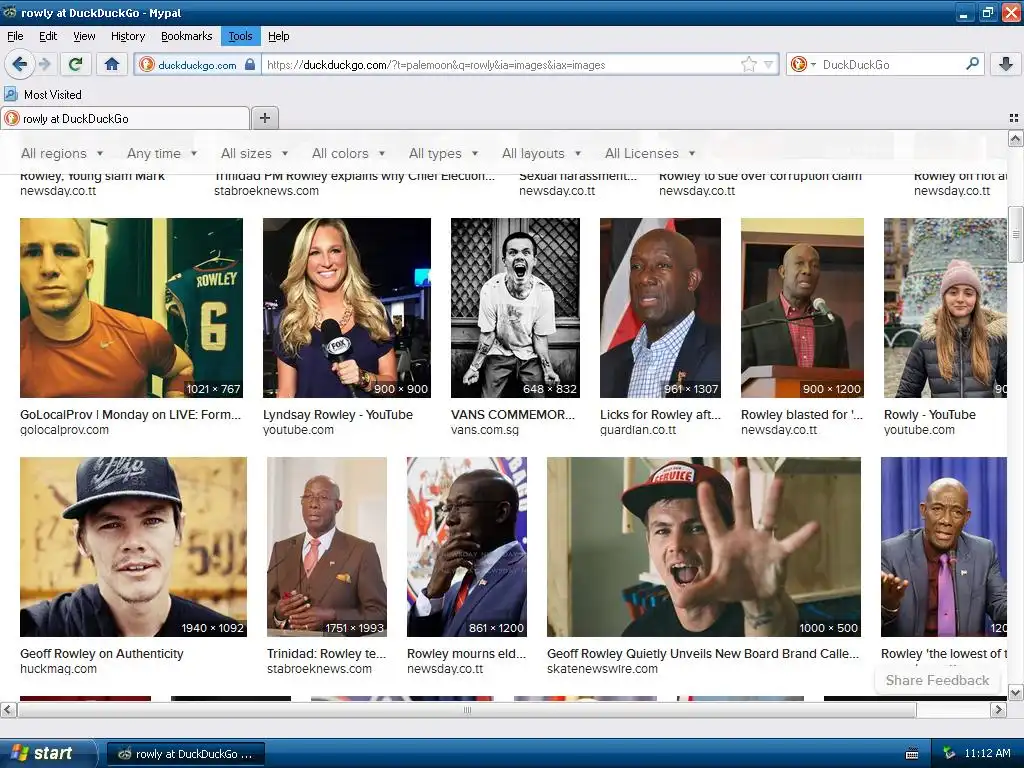Open the Edit menu

click(x=48, y=36)
